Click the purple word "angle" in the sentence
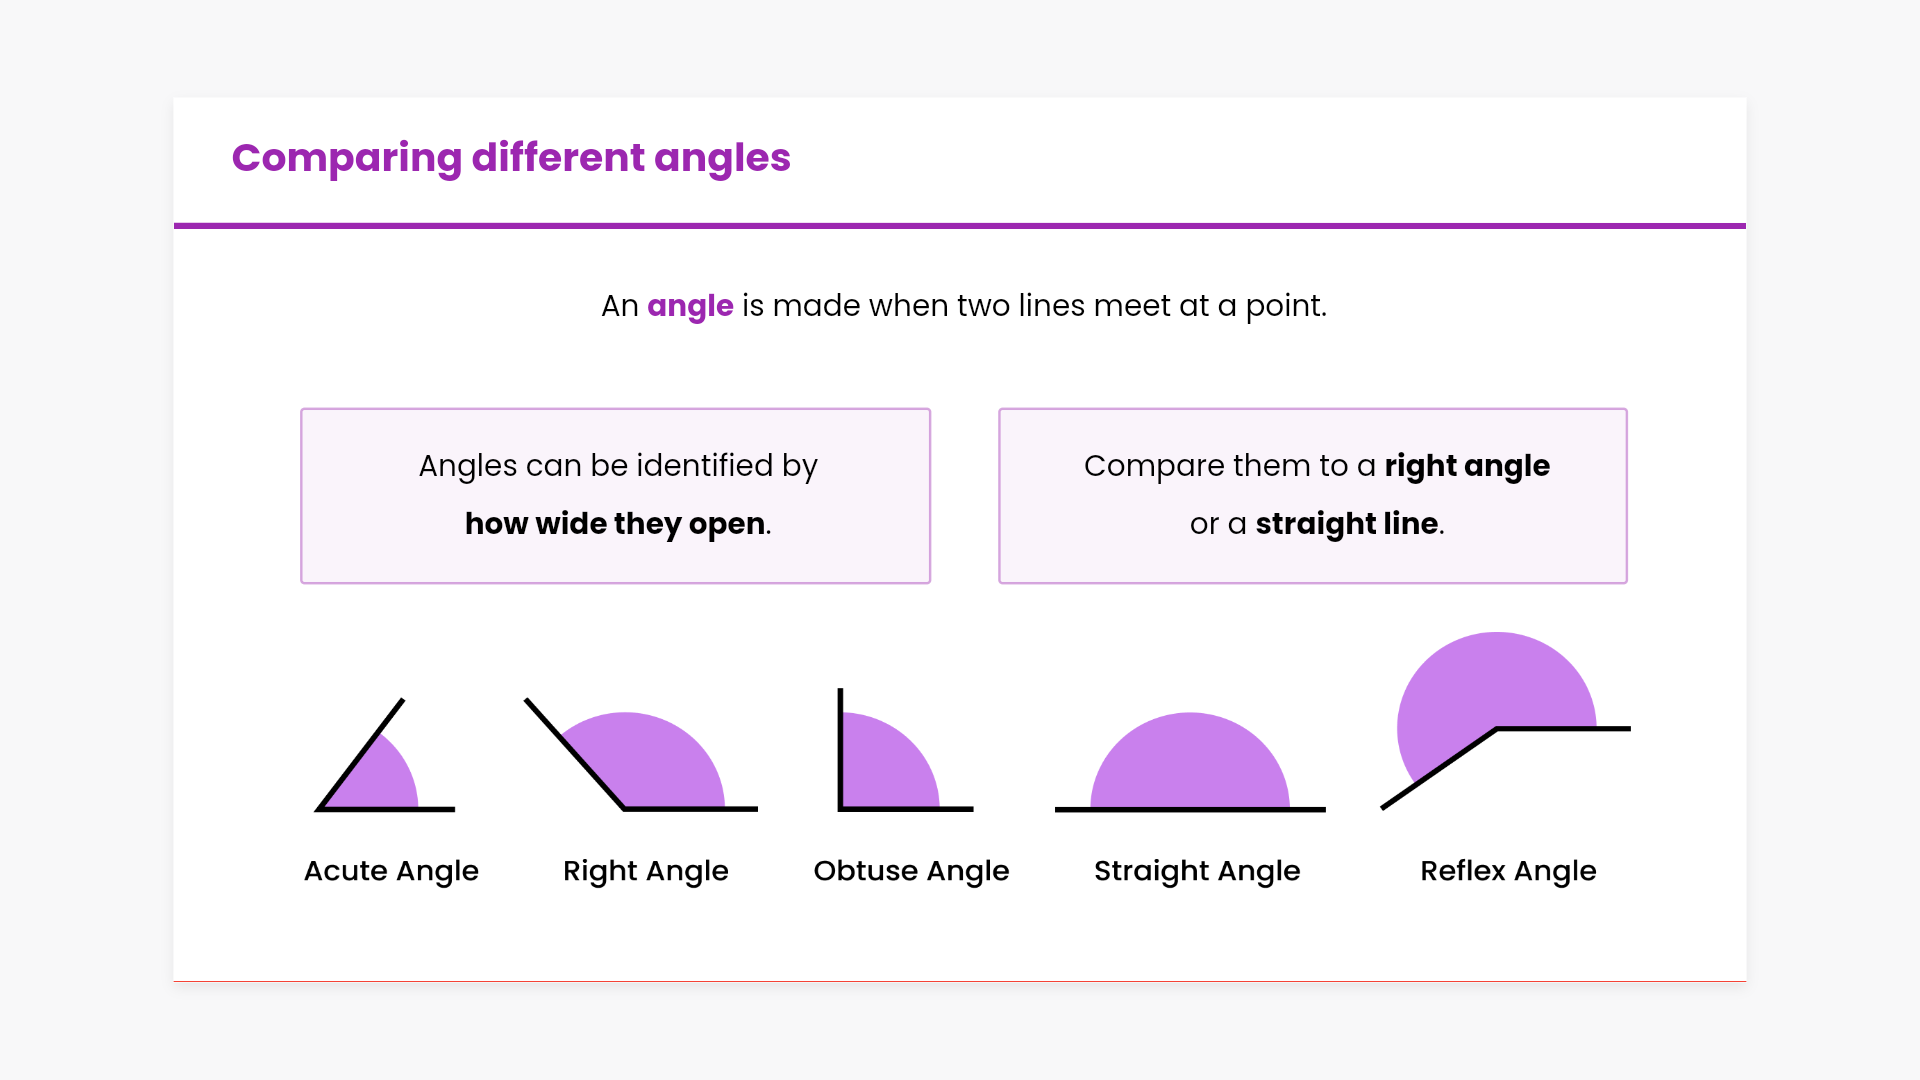Screen dimensions: 1920x1080 coord(690,306)
